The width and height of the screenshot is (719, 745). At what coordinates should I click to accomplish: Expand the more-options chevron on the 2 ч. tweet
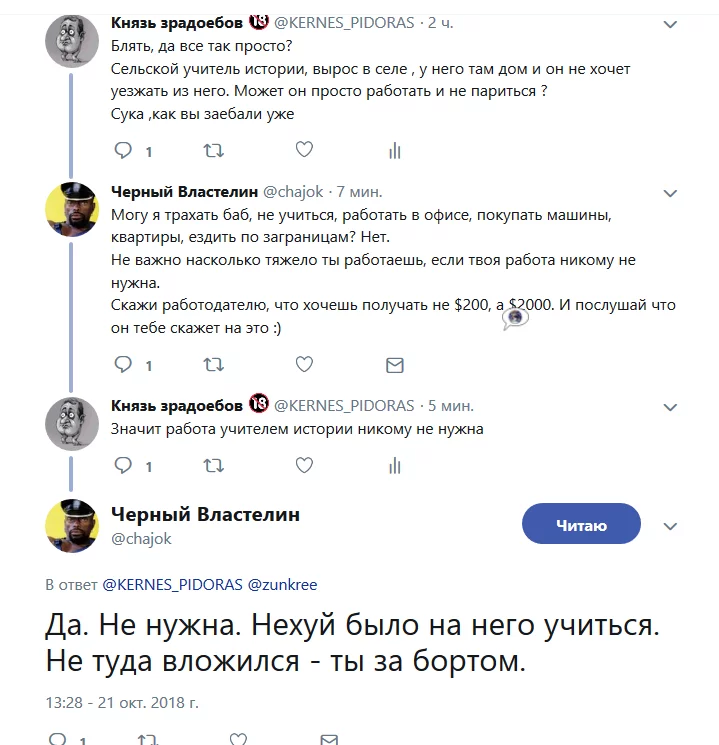point(671,25)
